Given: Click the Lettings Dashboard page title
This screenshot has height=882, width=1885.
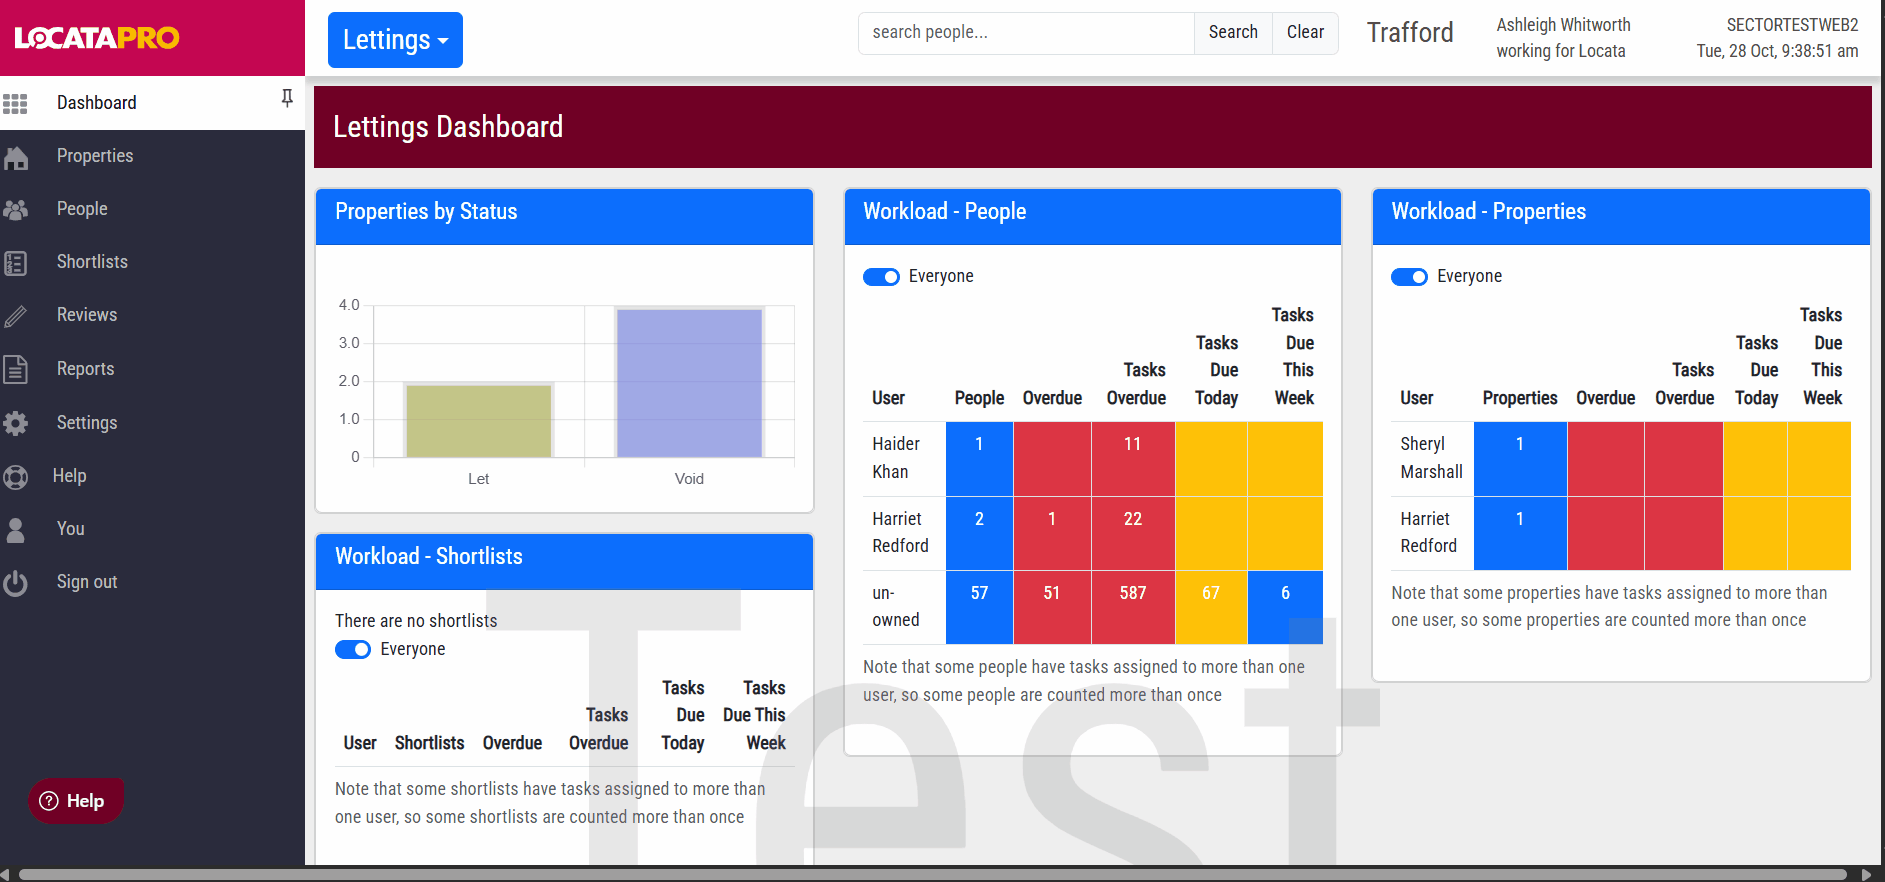Looking at the screenshot, I should [448, 127].
